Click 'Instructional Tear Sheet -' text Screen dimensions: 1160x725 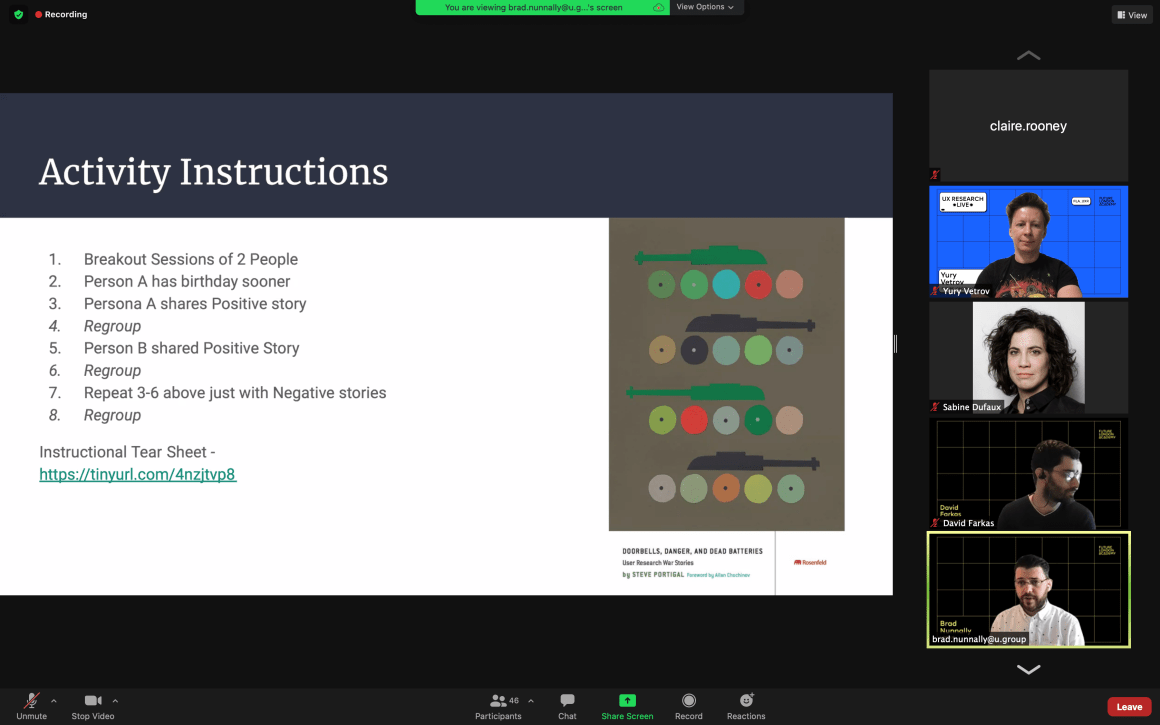click(x=127, y=452)
